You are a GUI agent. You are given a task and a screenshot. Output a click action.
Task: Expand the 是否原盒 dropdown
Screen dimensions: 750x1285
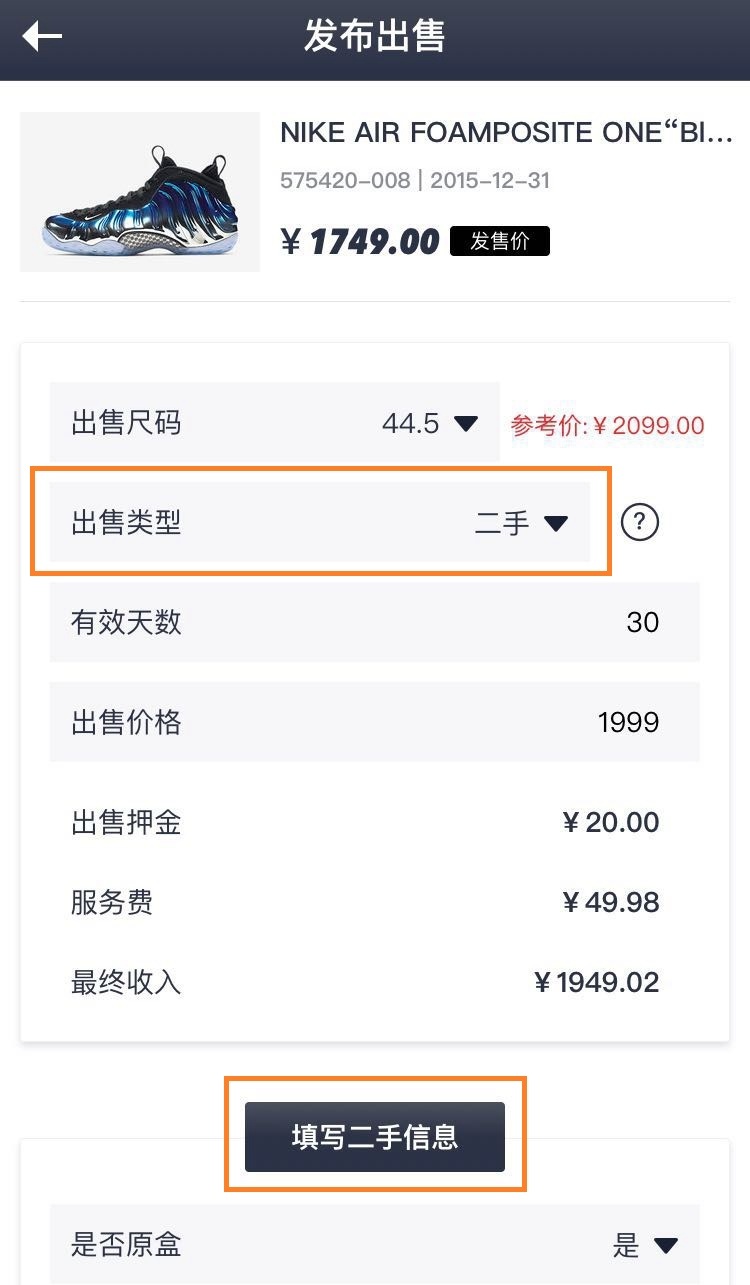665,1245
